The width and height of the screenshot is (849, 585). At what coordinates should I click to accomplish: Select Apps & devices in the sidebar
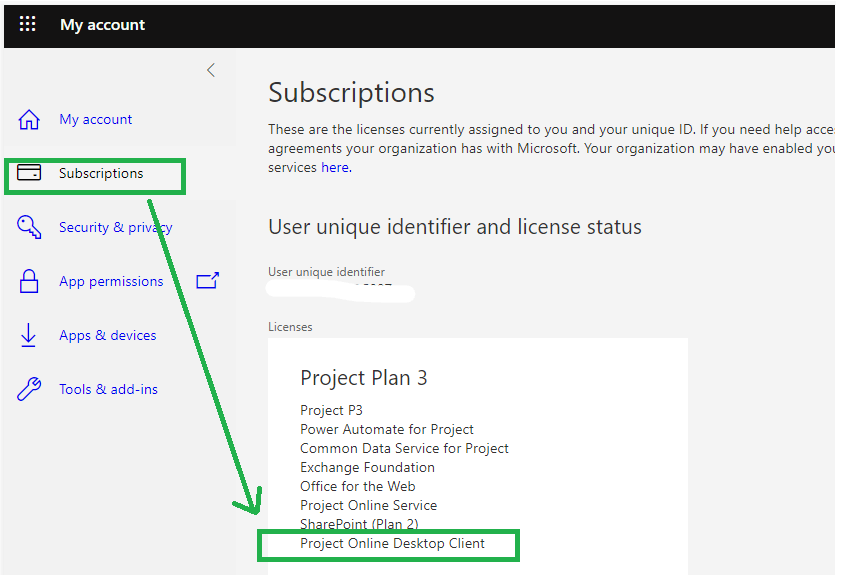(x=107, y=335)
